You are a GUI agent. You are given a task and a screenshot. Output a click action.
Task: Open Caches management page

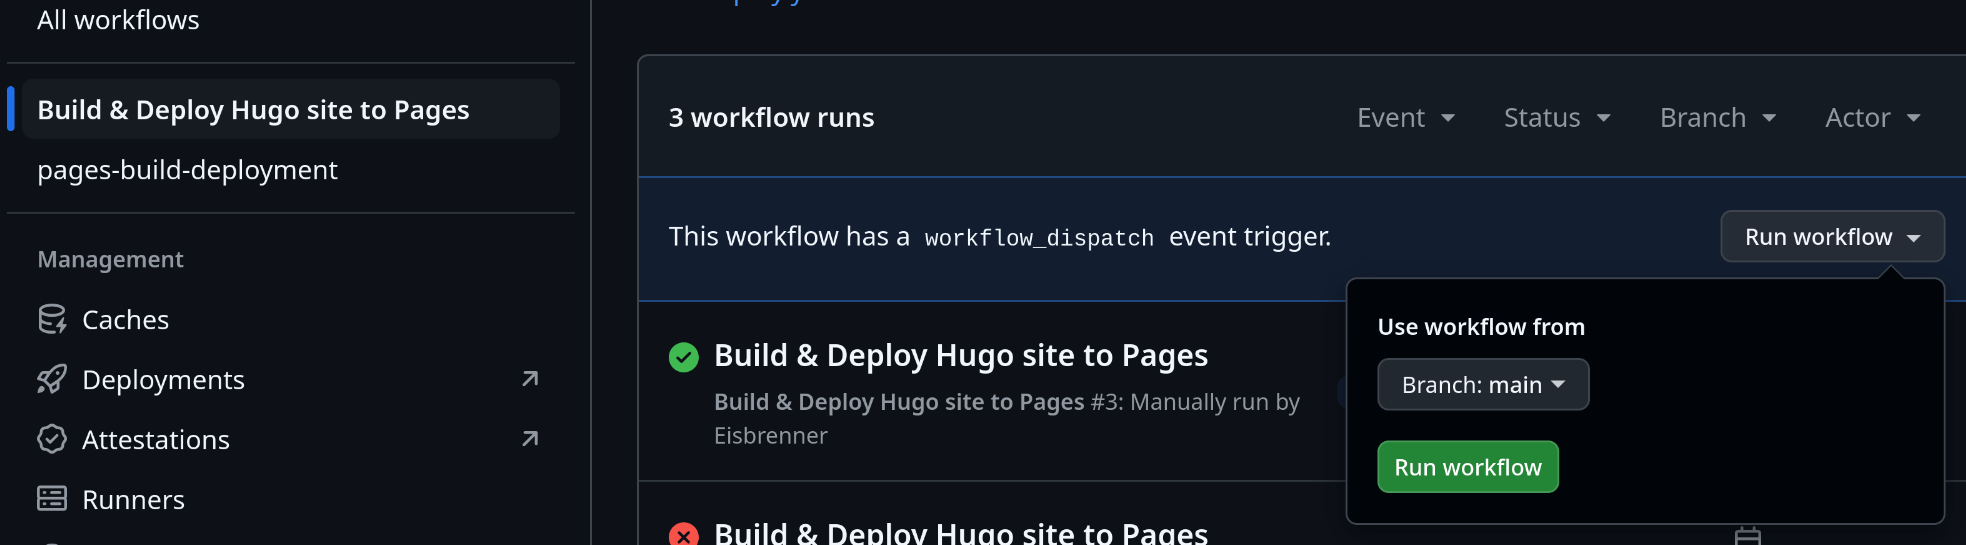click(x=125, y=320)
